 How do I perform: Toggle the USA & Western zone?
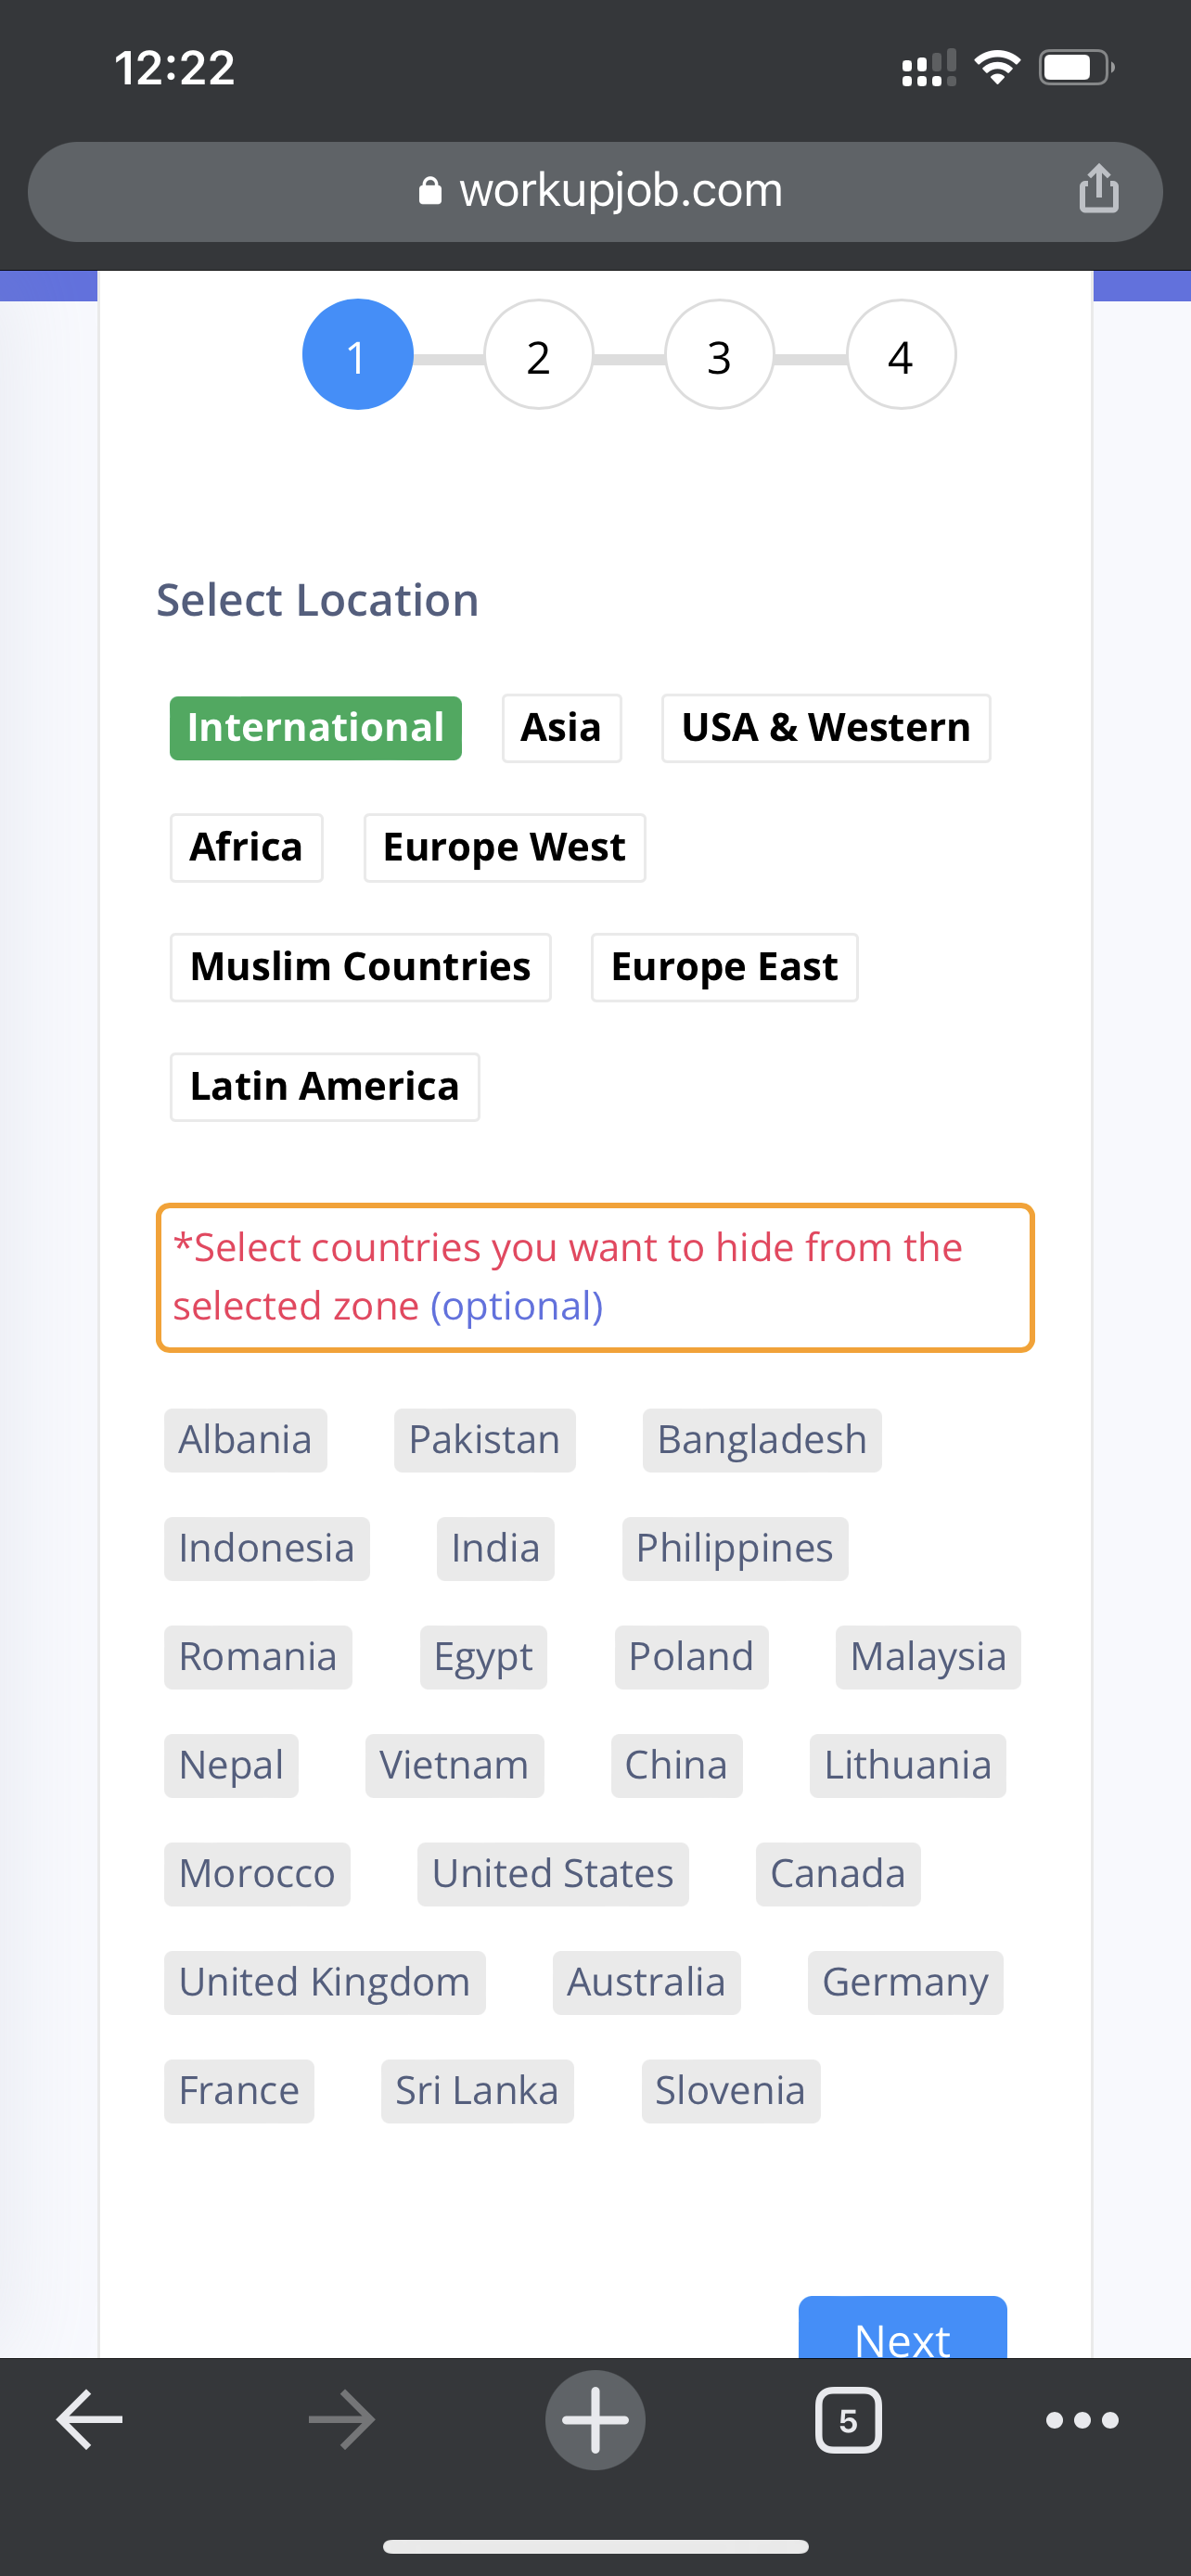click(826, 728)
